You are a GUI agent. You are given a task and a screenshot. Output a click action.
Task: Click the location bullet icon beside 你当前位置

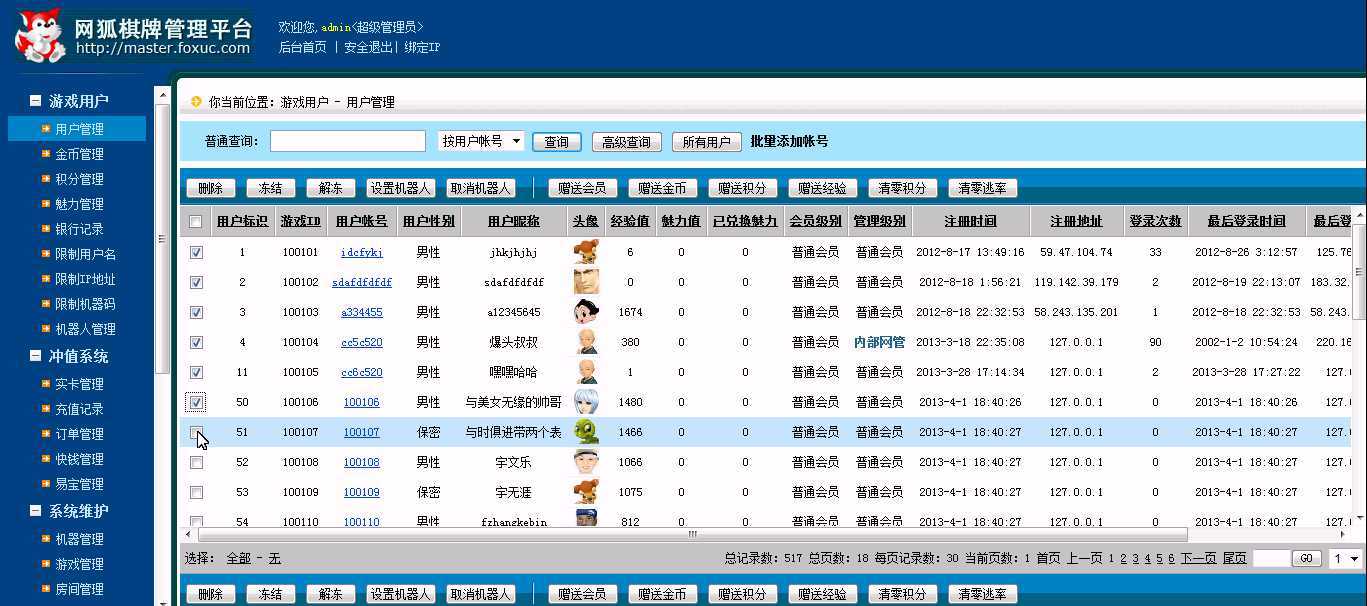click(x=196, y=102)
